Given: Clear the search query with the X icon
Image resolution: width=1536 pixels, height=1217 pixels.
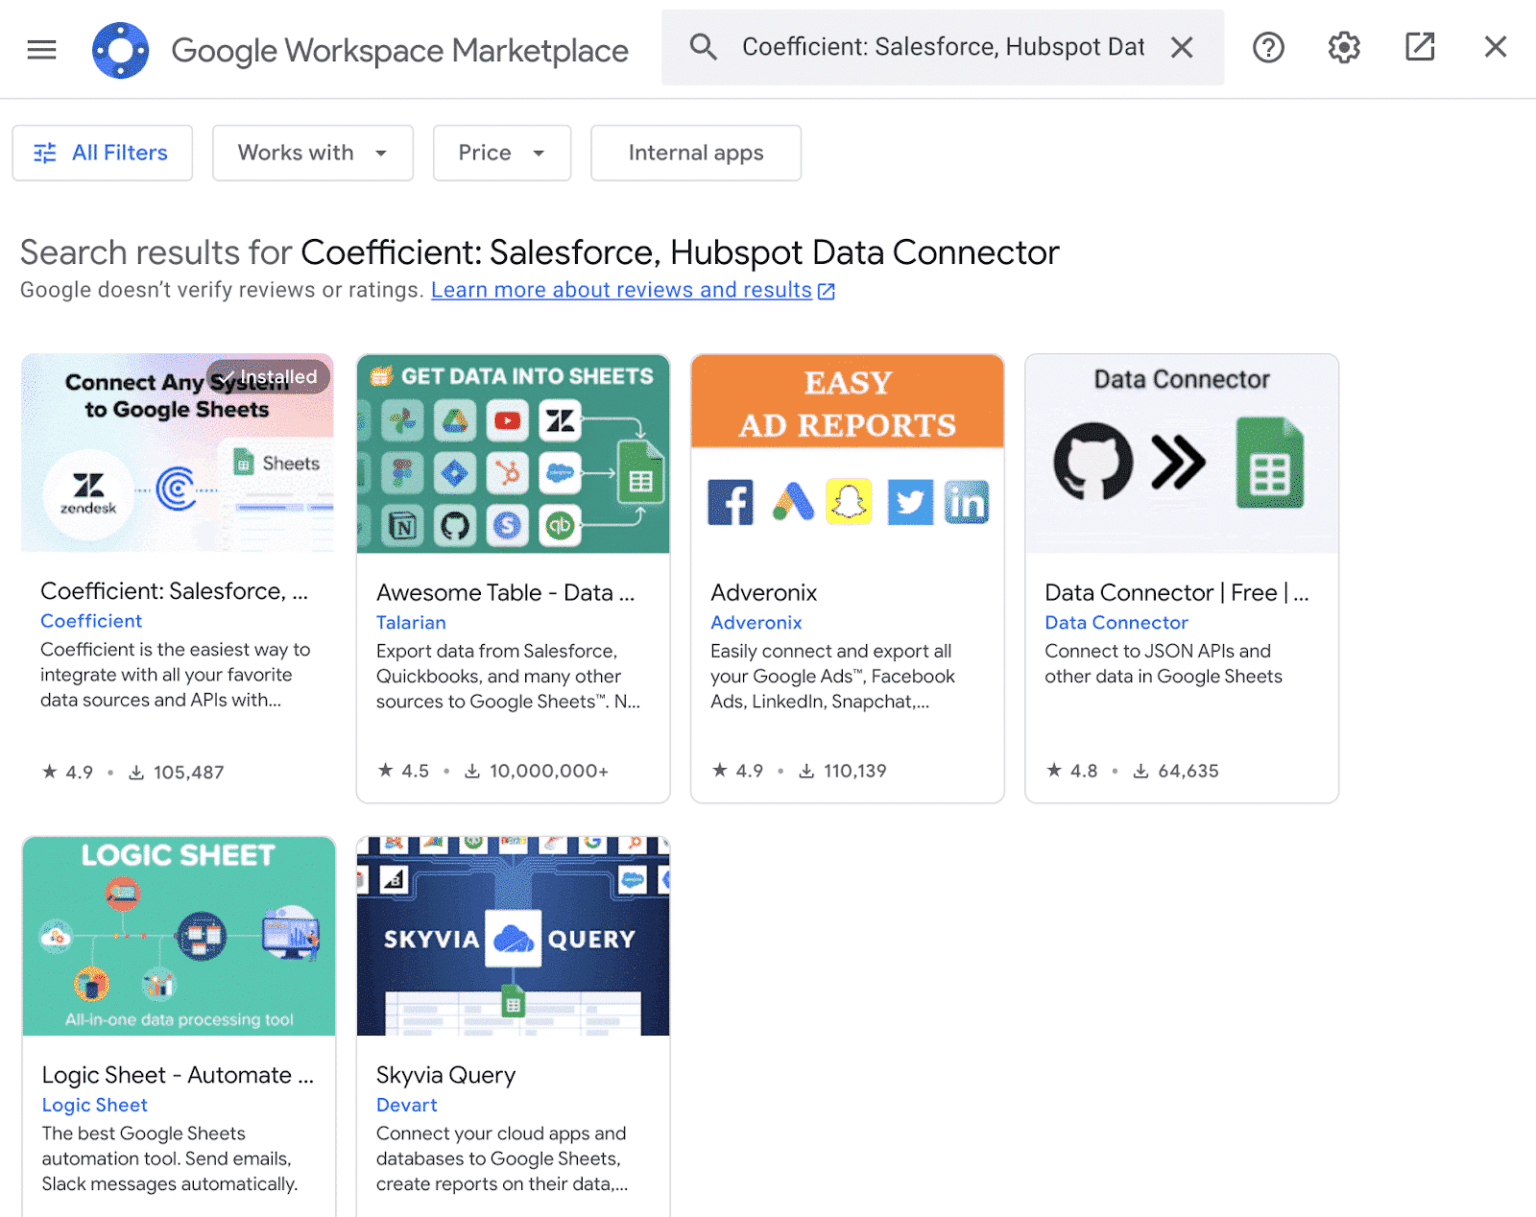Looking at the screenshot, I should point(1181,46).
